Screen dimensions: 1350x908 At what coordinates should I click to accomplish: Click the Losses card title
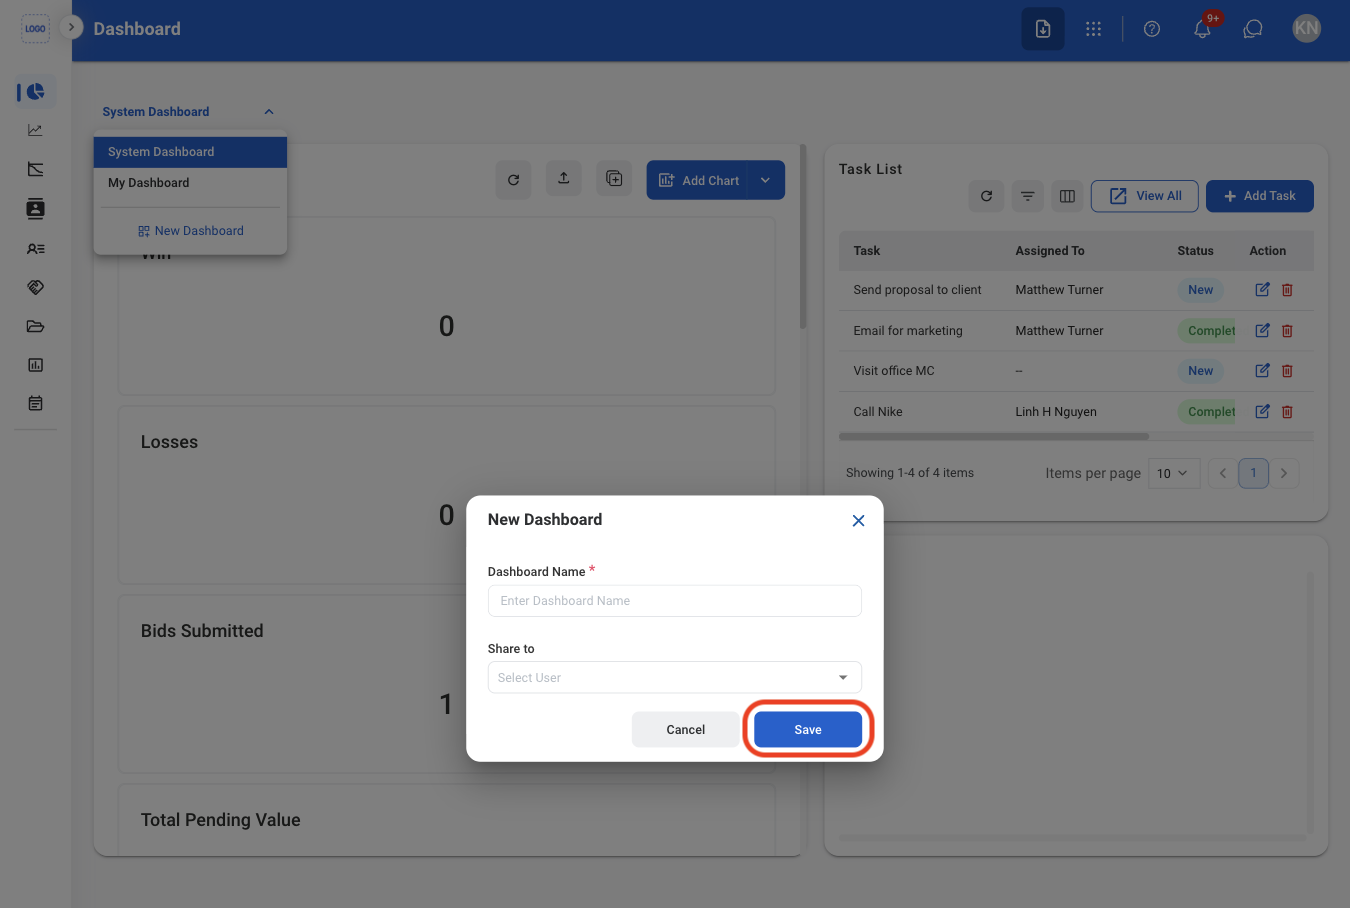[170, 442]
